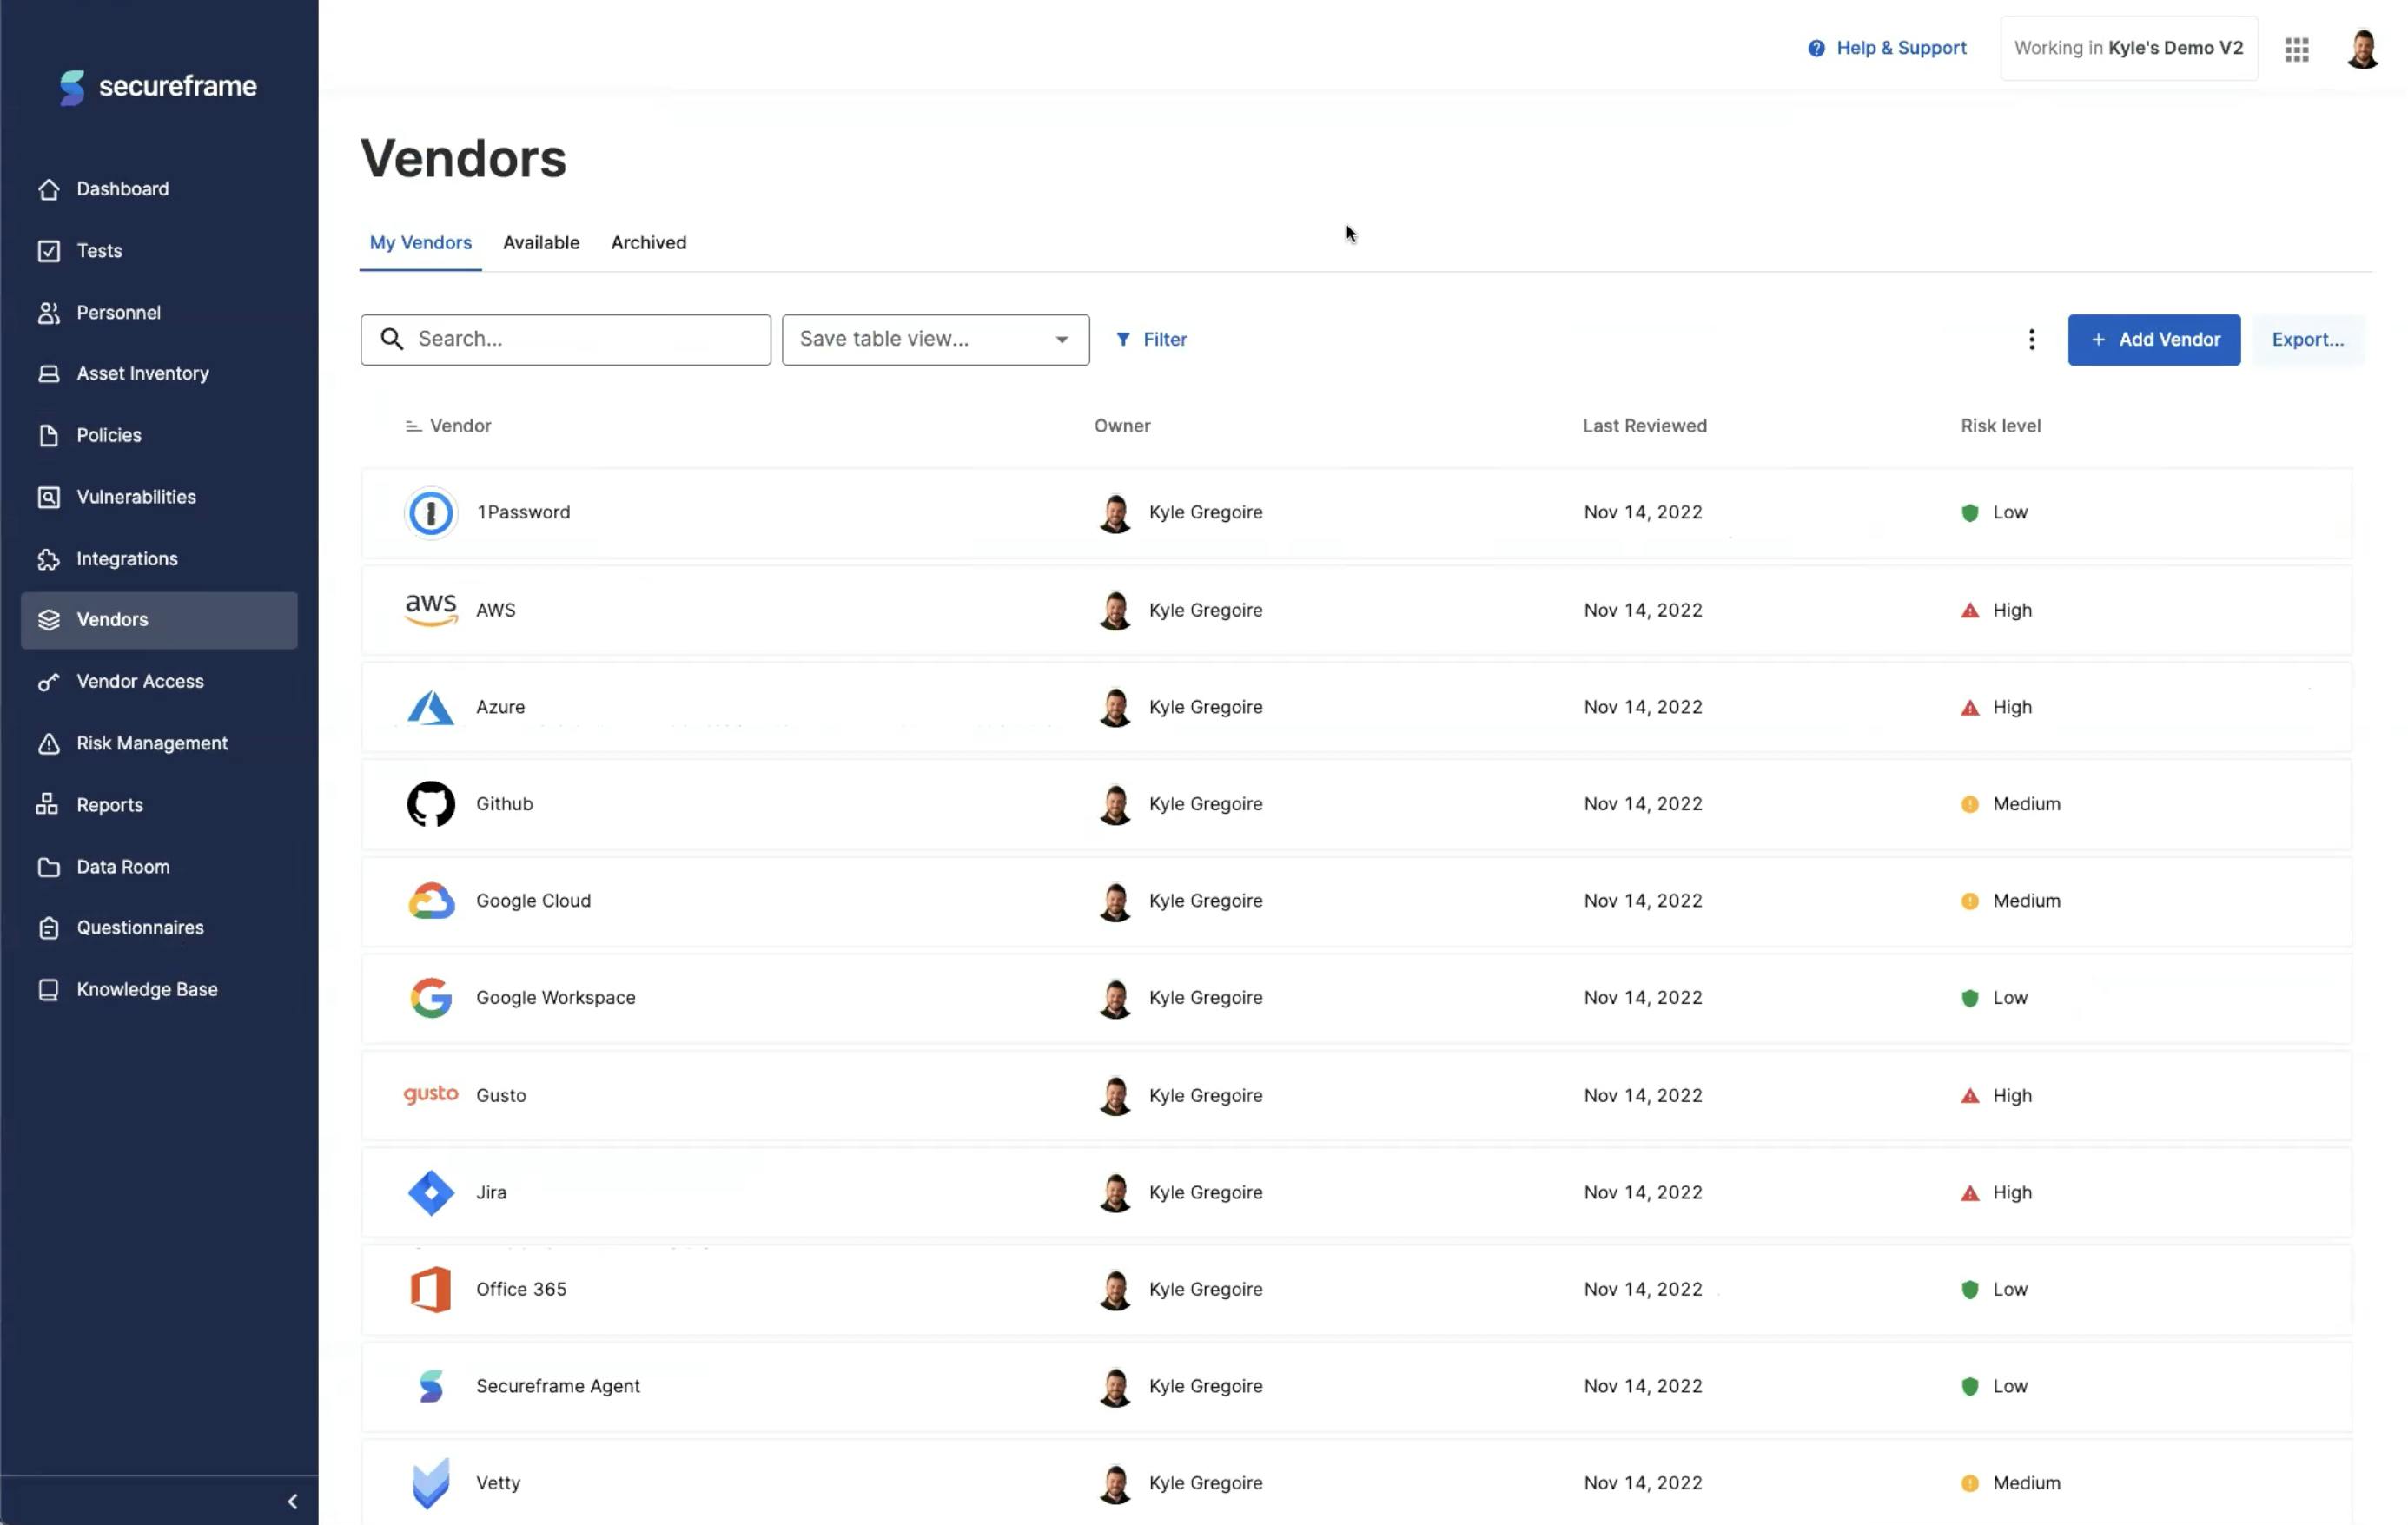Open the Google Cloud vendor name

click(533, 901)
